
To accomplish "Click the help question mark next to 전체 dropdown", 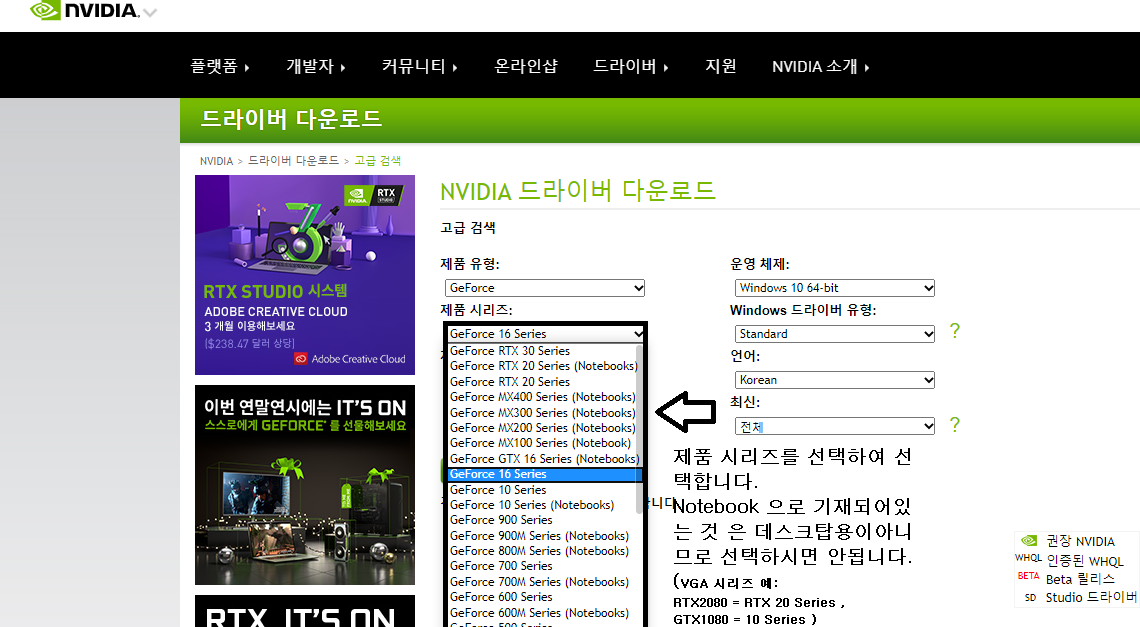I will click(x=955, y=425).
